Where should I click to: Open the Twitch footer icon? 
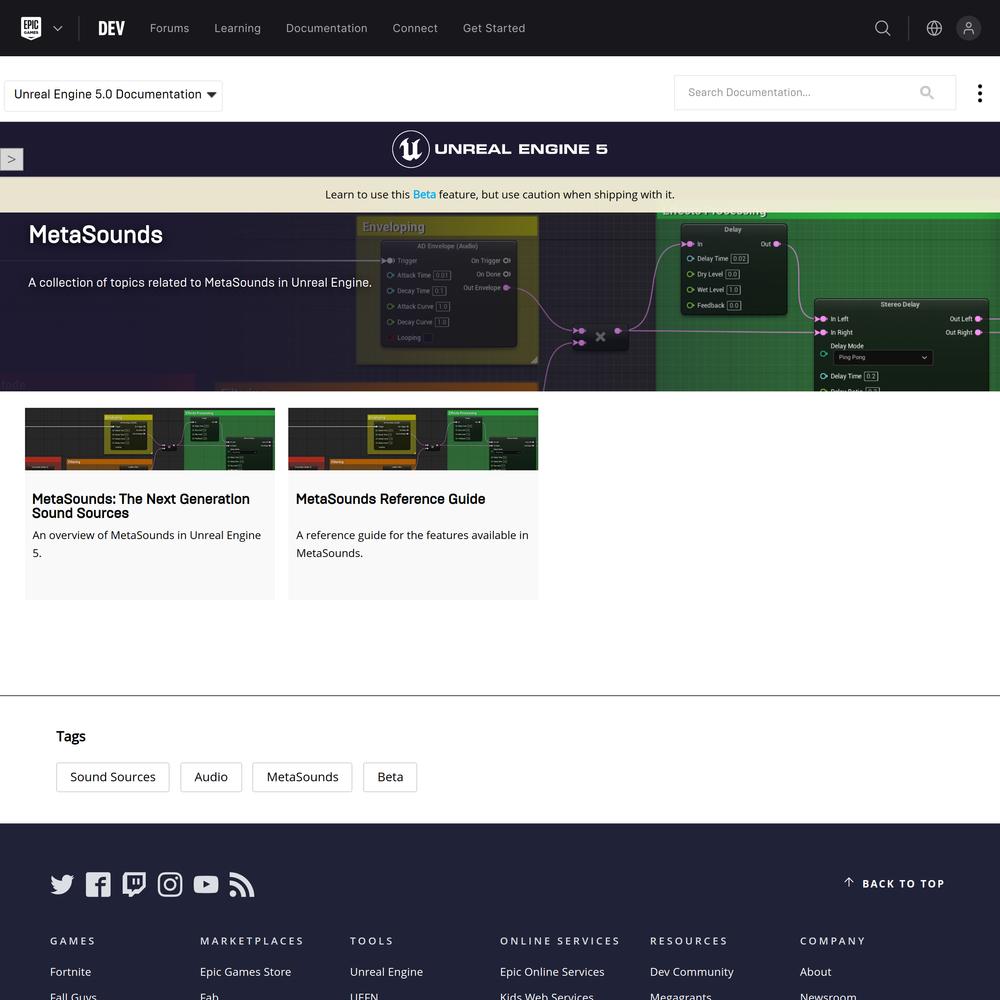tap(134, 885)
